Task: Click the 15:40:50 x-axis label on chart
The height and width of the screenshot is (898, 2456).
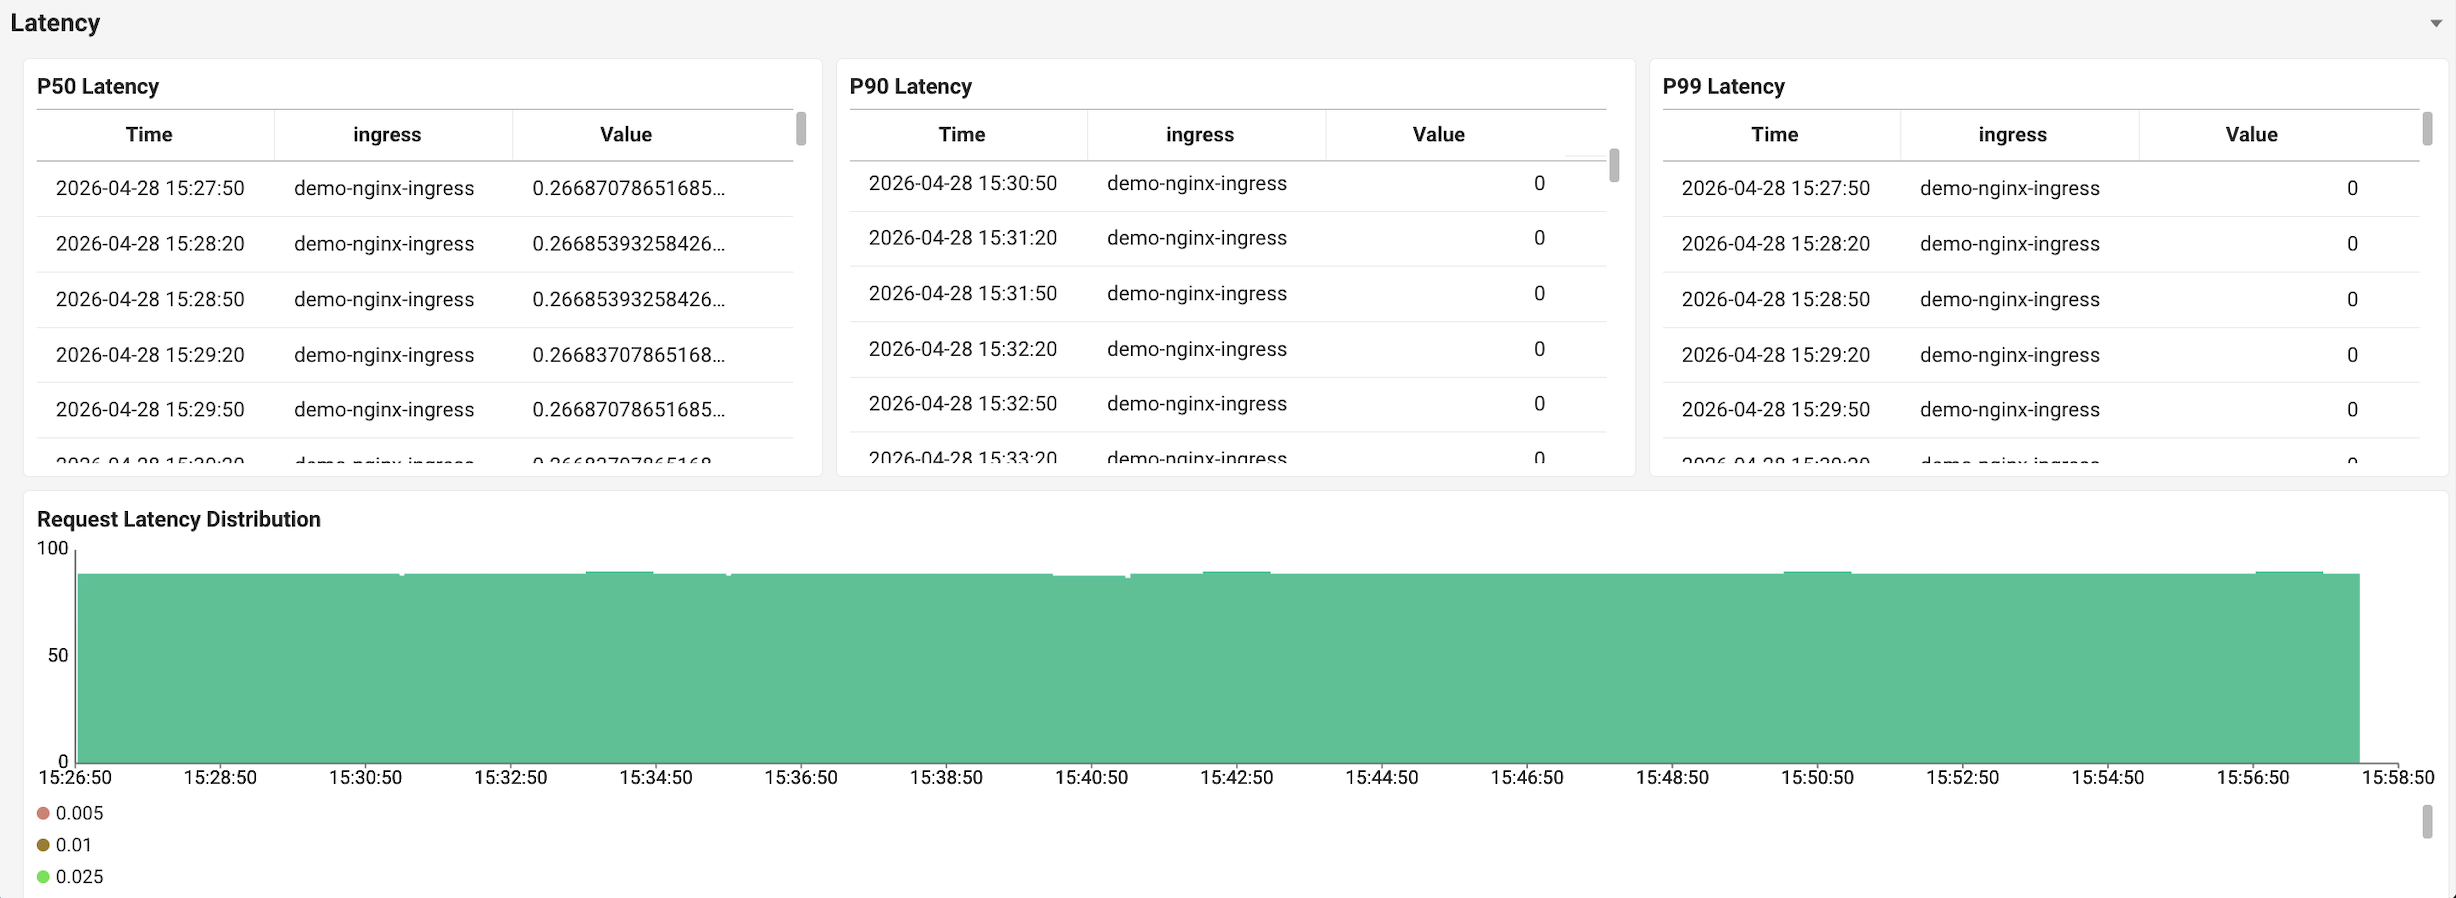Action: pyautogui.click(x=1092, y=778)
